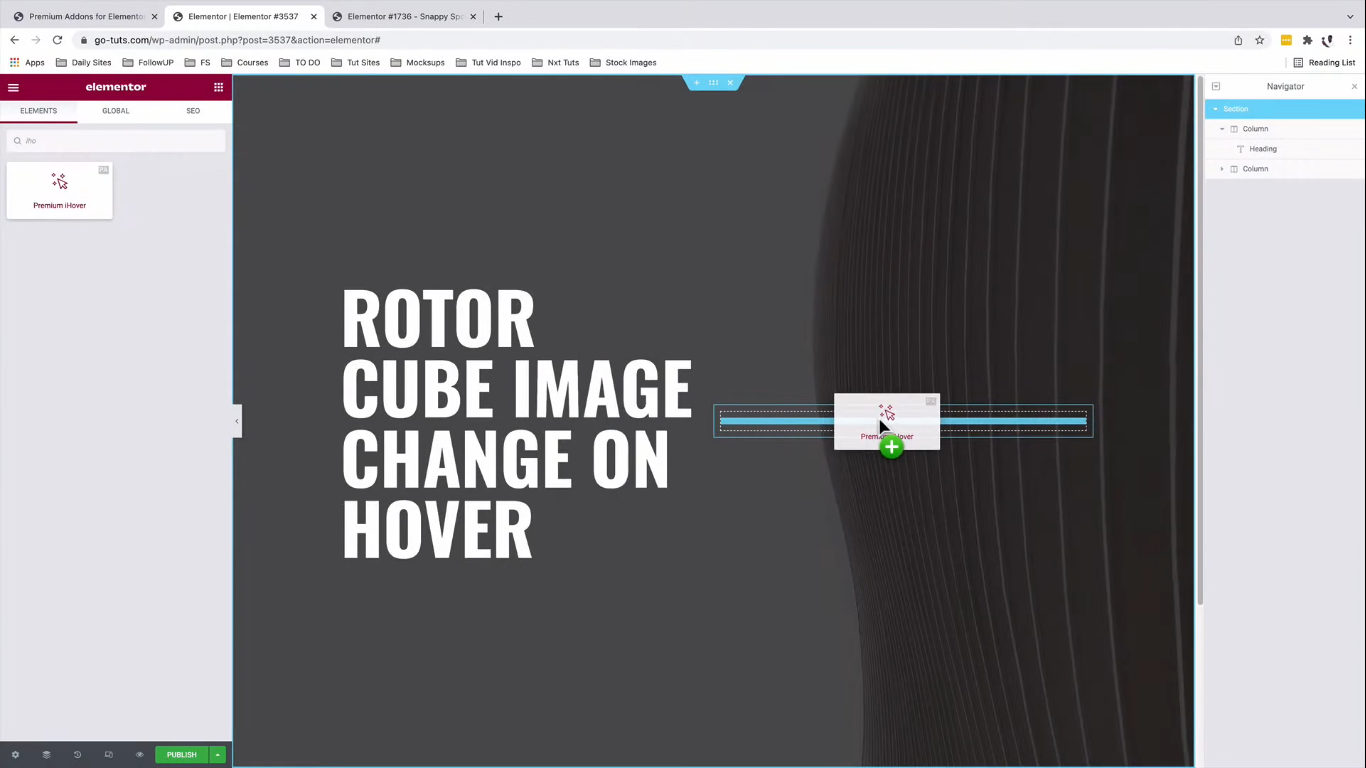Select the ROTOR CUBE IMAGE heading on canvas
The height and width of the screenshot is (768, 1366).
tap(516, 423)
